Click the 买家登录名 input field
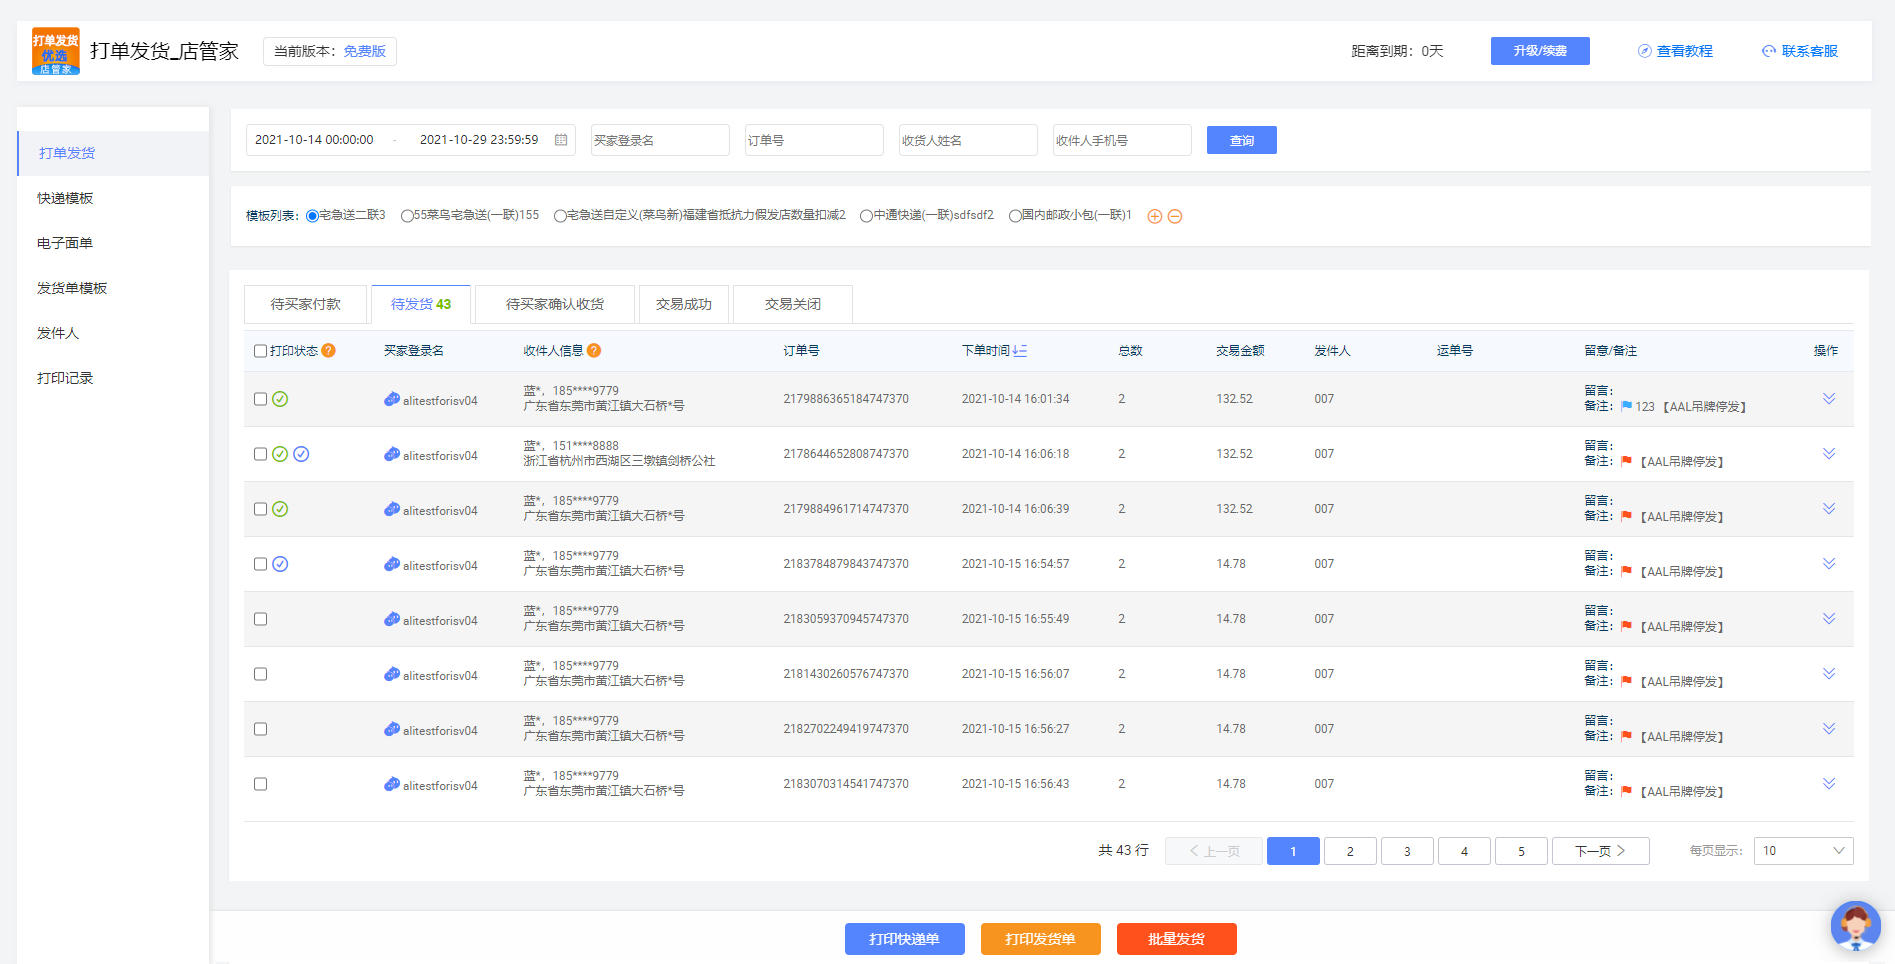 pos(660,140)
